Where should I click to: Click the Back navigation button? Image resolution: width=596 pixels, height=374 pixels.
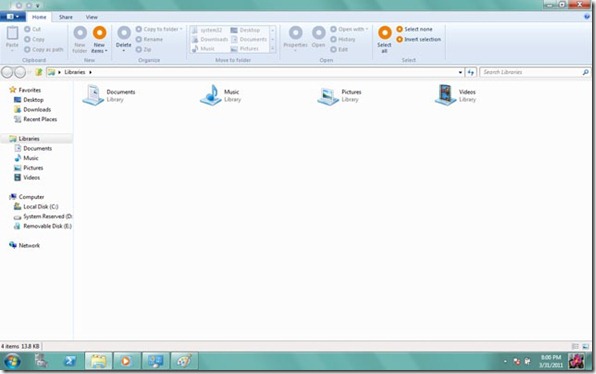click(x=7, y=72)
